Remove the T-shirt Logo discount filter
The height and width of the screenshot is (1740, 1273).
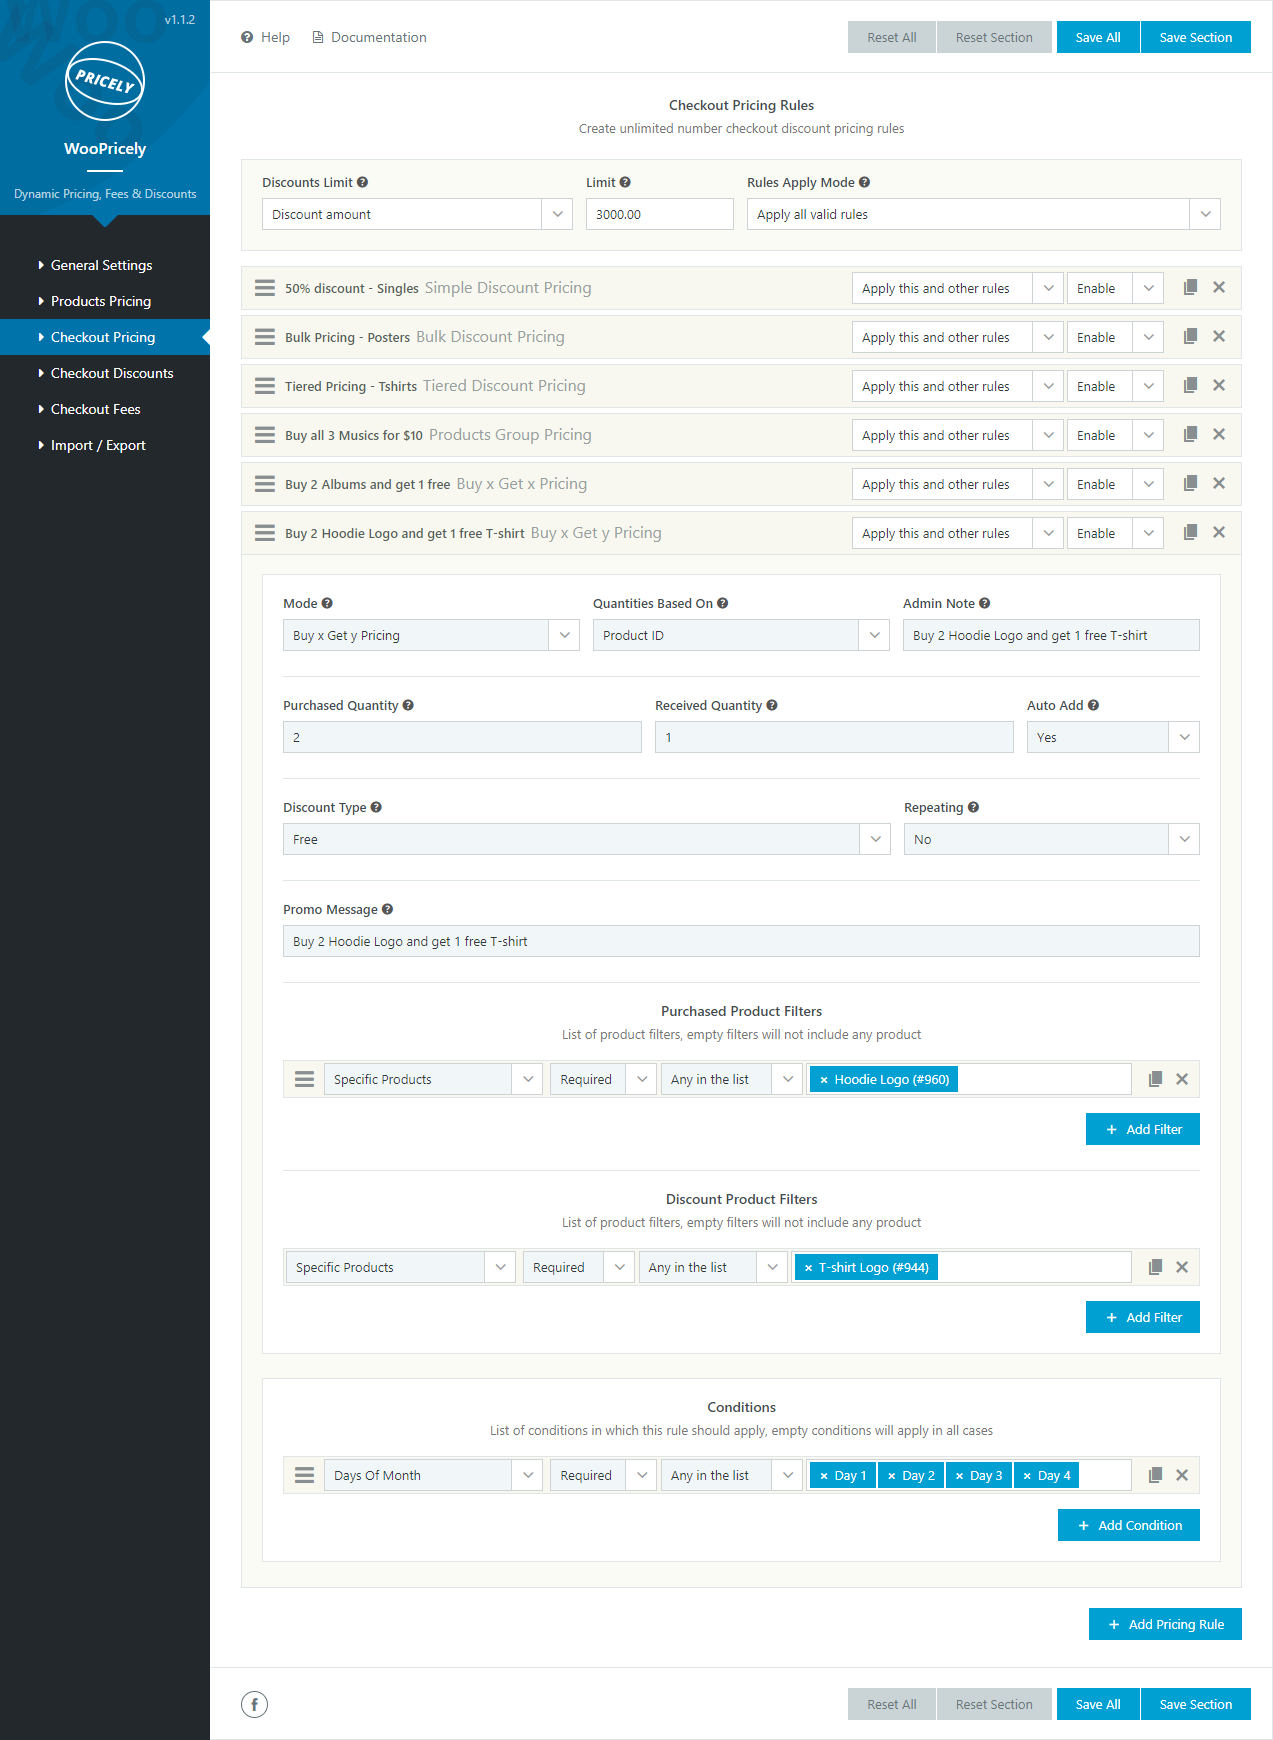[1182, 1267]
